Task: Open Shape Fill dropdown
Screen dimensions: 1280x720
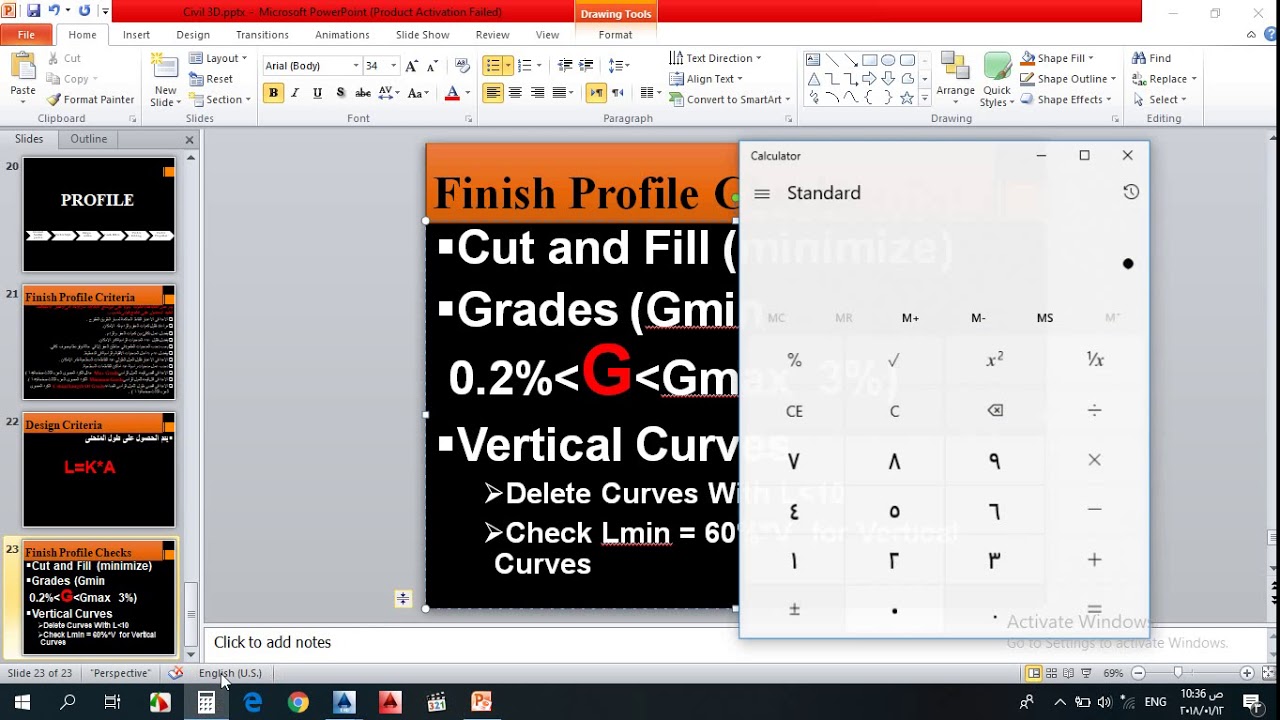Action: [1057, 59]
